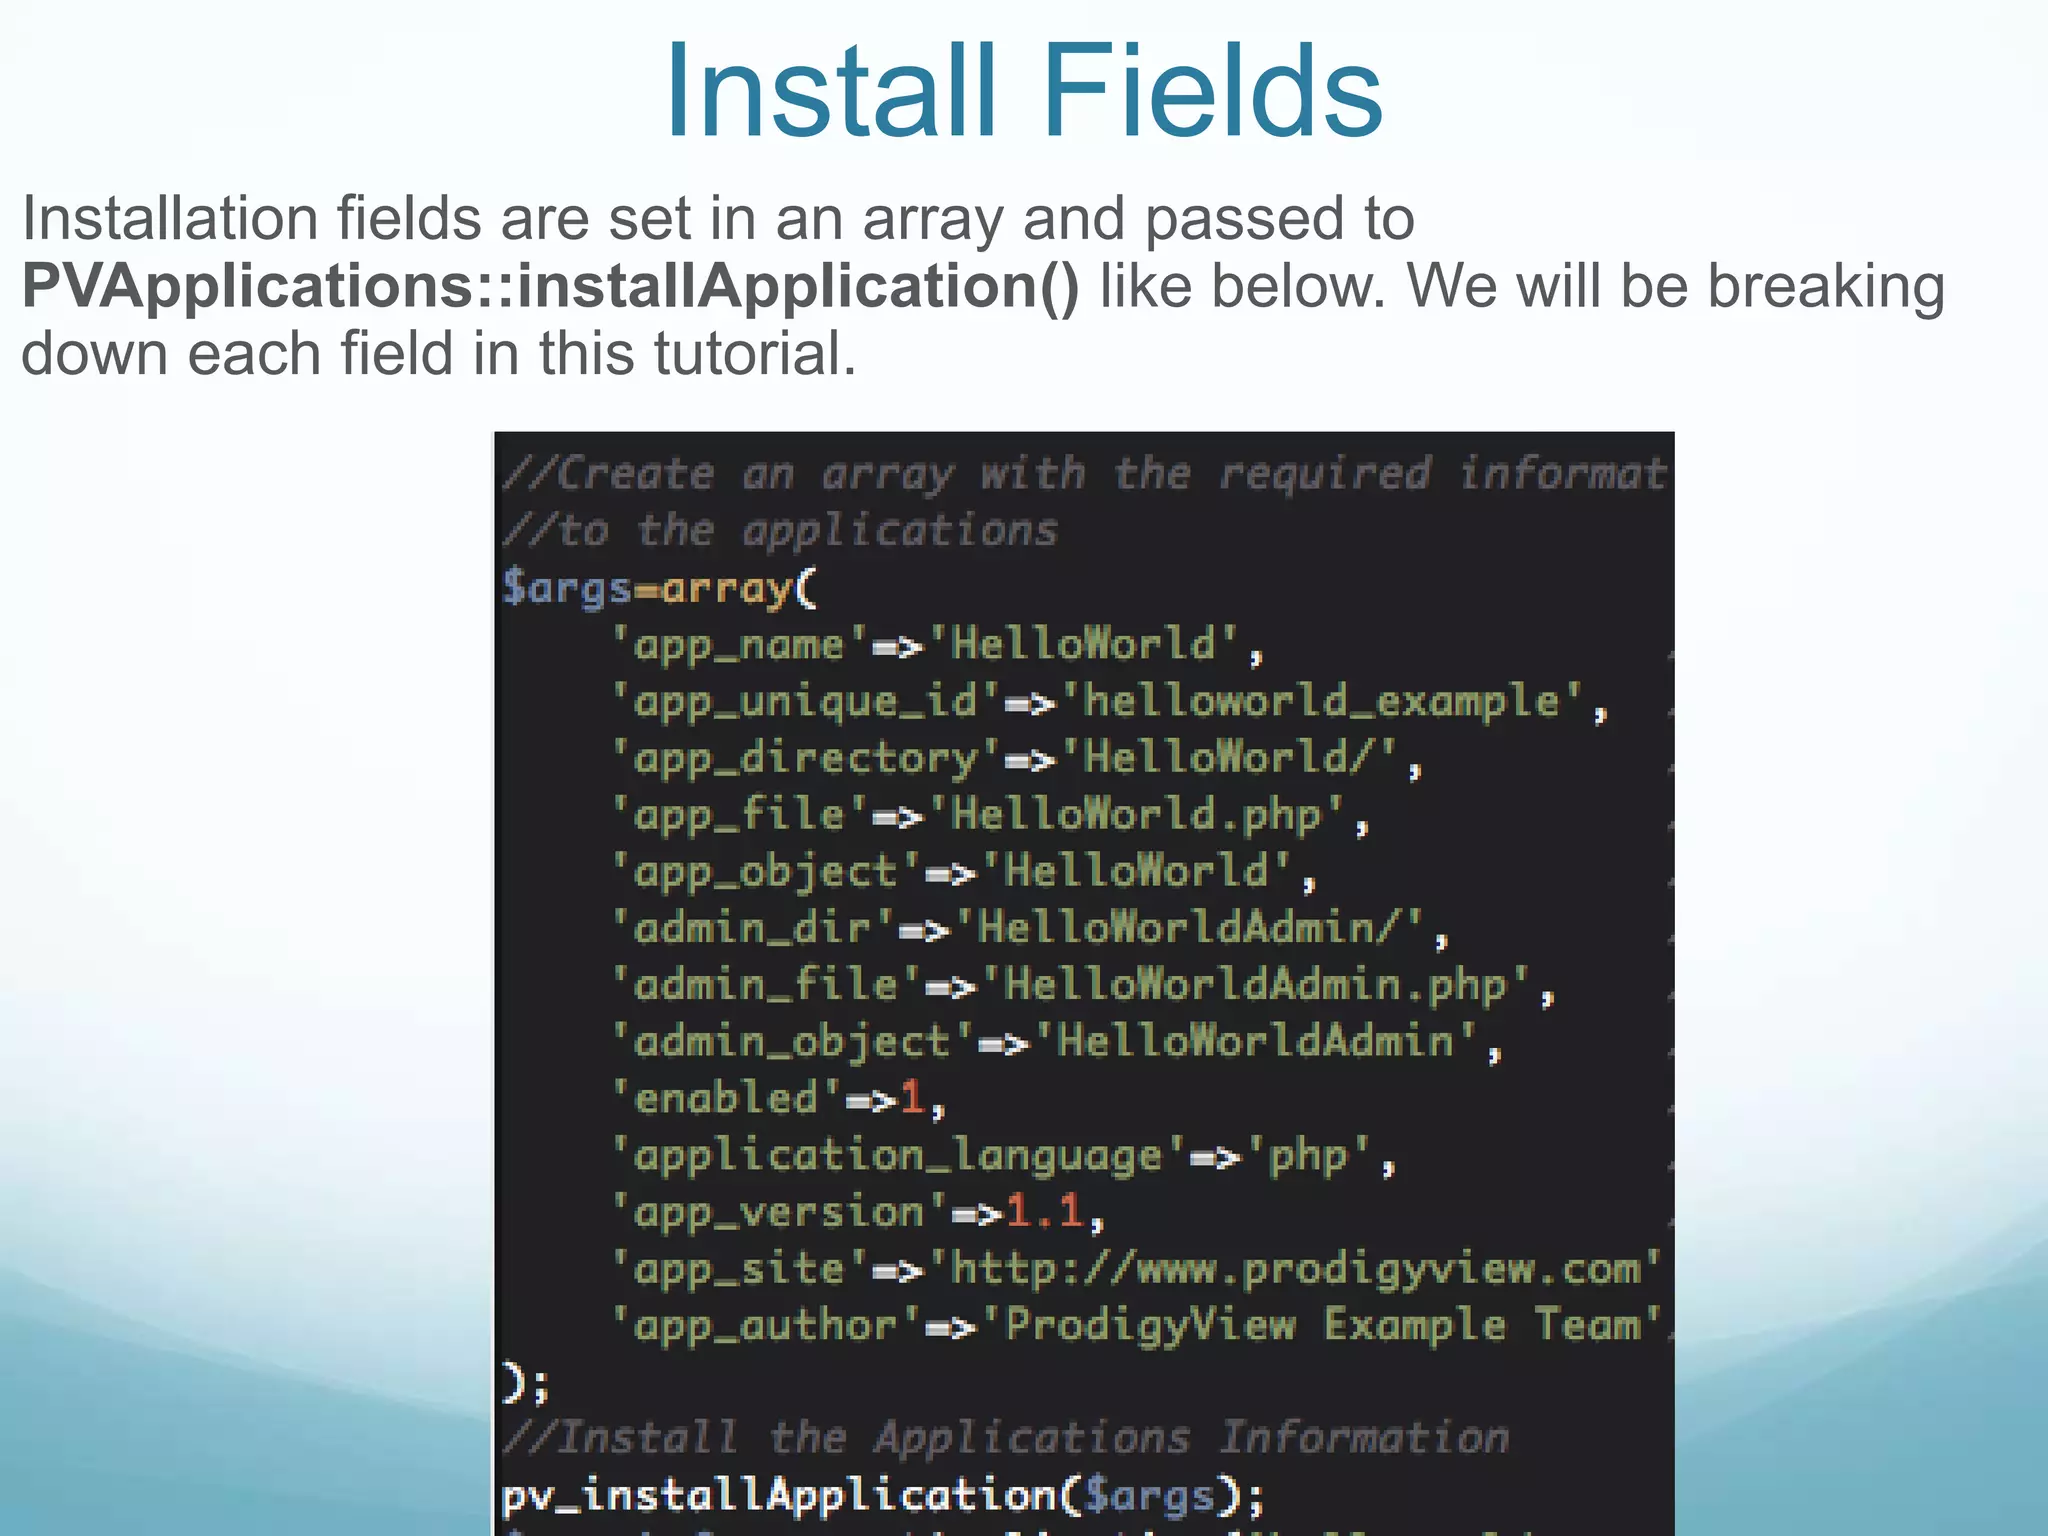Image resolution: width=2048 pixels, height=1536 pixels.
Task: Click the 'Installation fields are set' sentence
Action: (x=718, y=218)
